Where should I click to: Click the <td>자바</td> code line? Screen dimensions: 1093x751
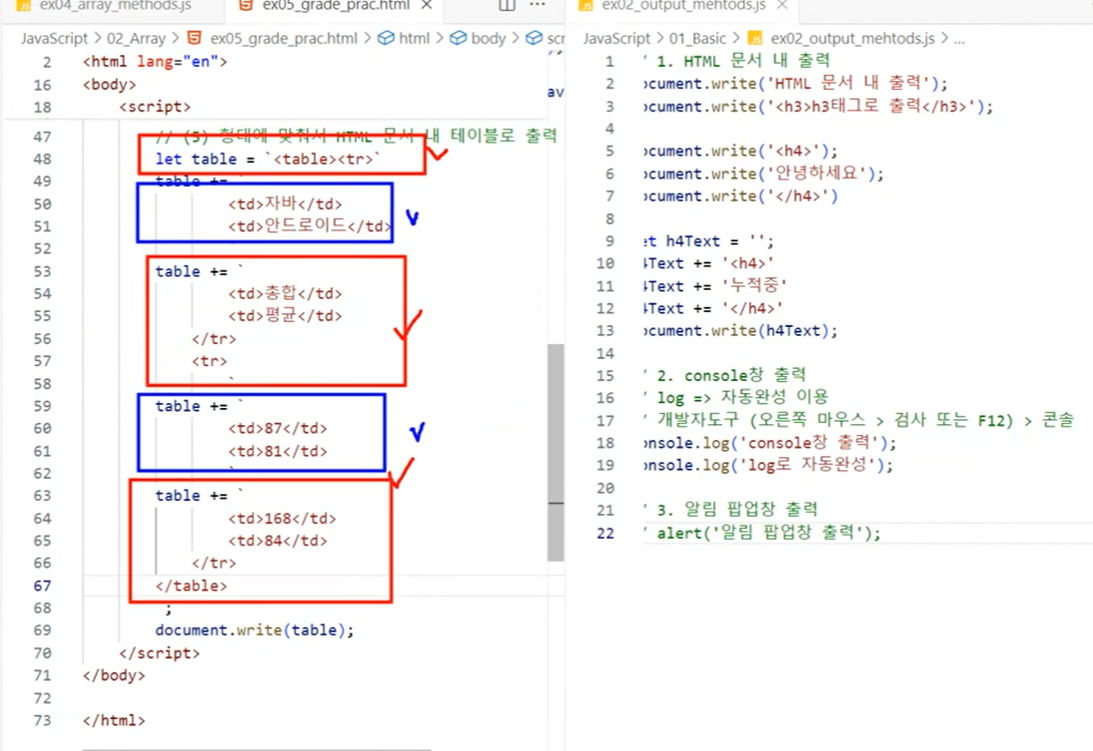click(285, 204)
